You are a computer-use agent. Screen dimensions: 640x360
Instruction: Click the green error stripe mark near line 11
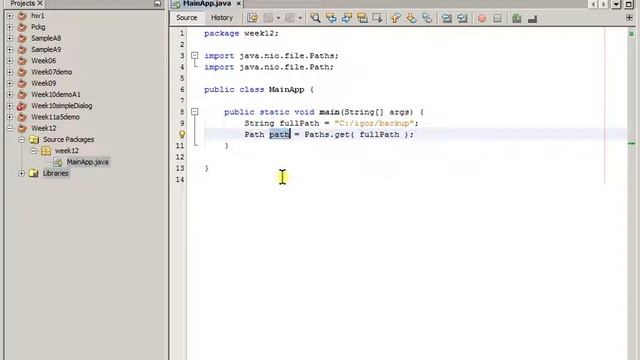631,143
